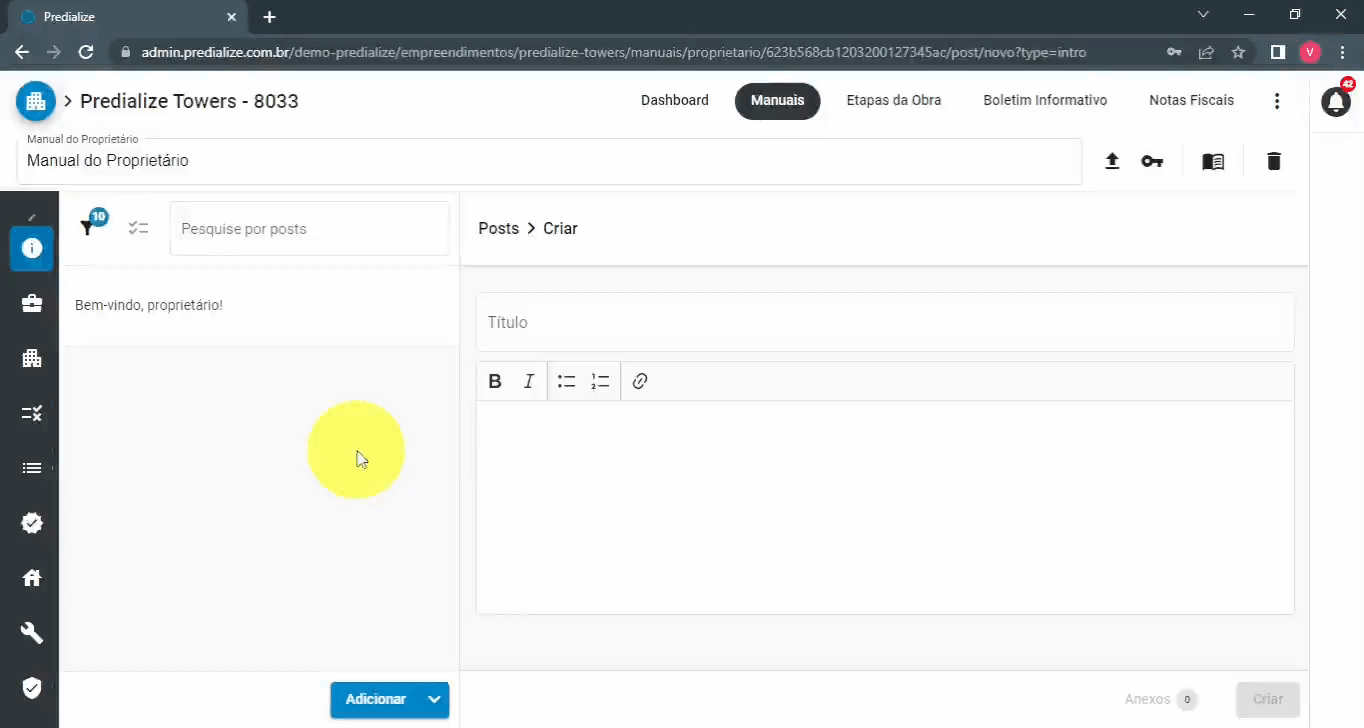1364x728 pixels.
Task: Open the wrench maintenance section
Action: pyautogui.click(x=32, y=632)
